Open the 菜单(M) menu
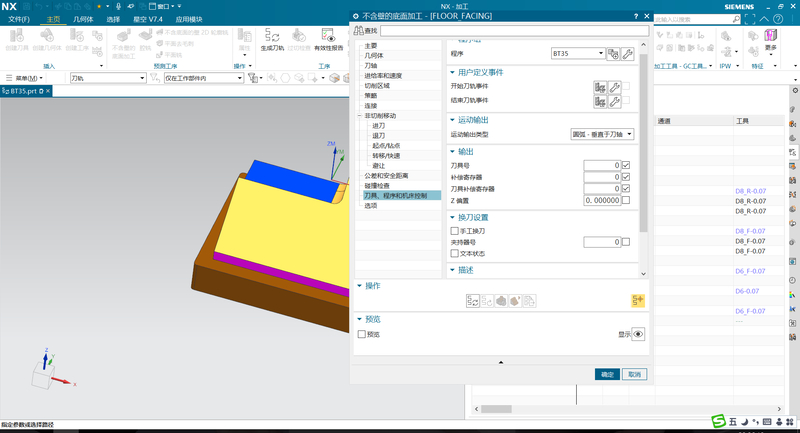This screenshot has width=800, height=433. [x=24, y=78]
